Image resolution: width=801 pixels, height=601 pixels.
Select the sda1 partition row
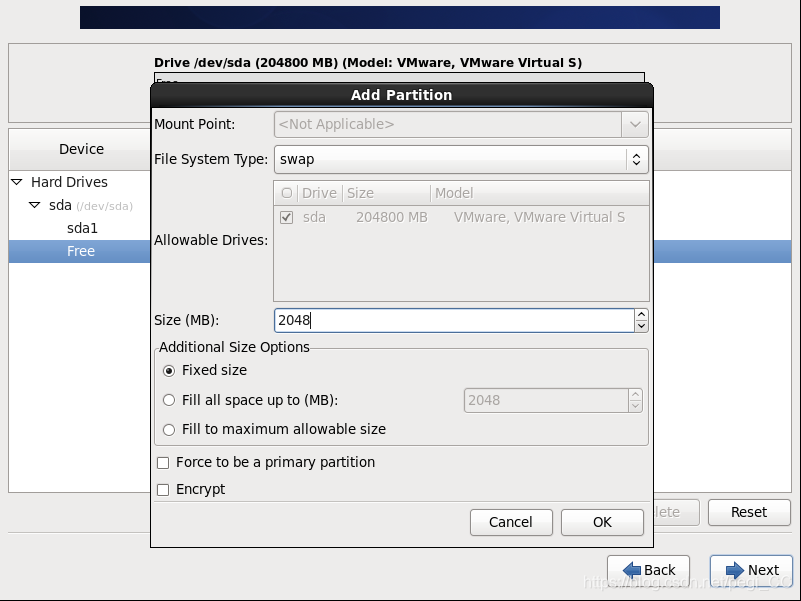[82, 228]
